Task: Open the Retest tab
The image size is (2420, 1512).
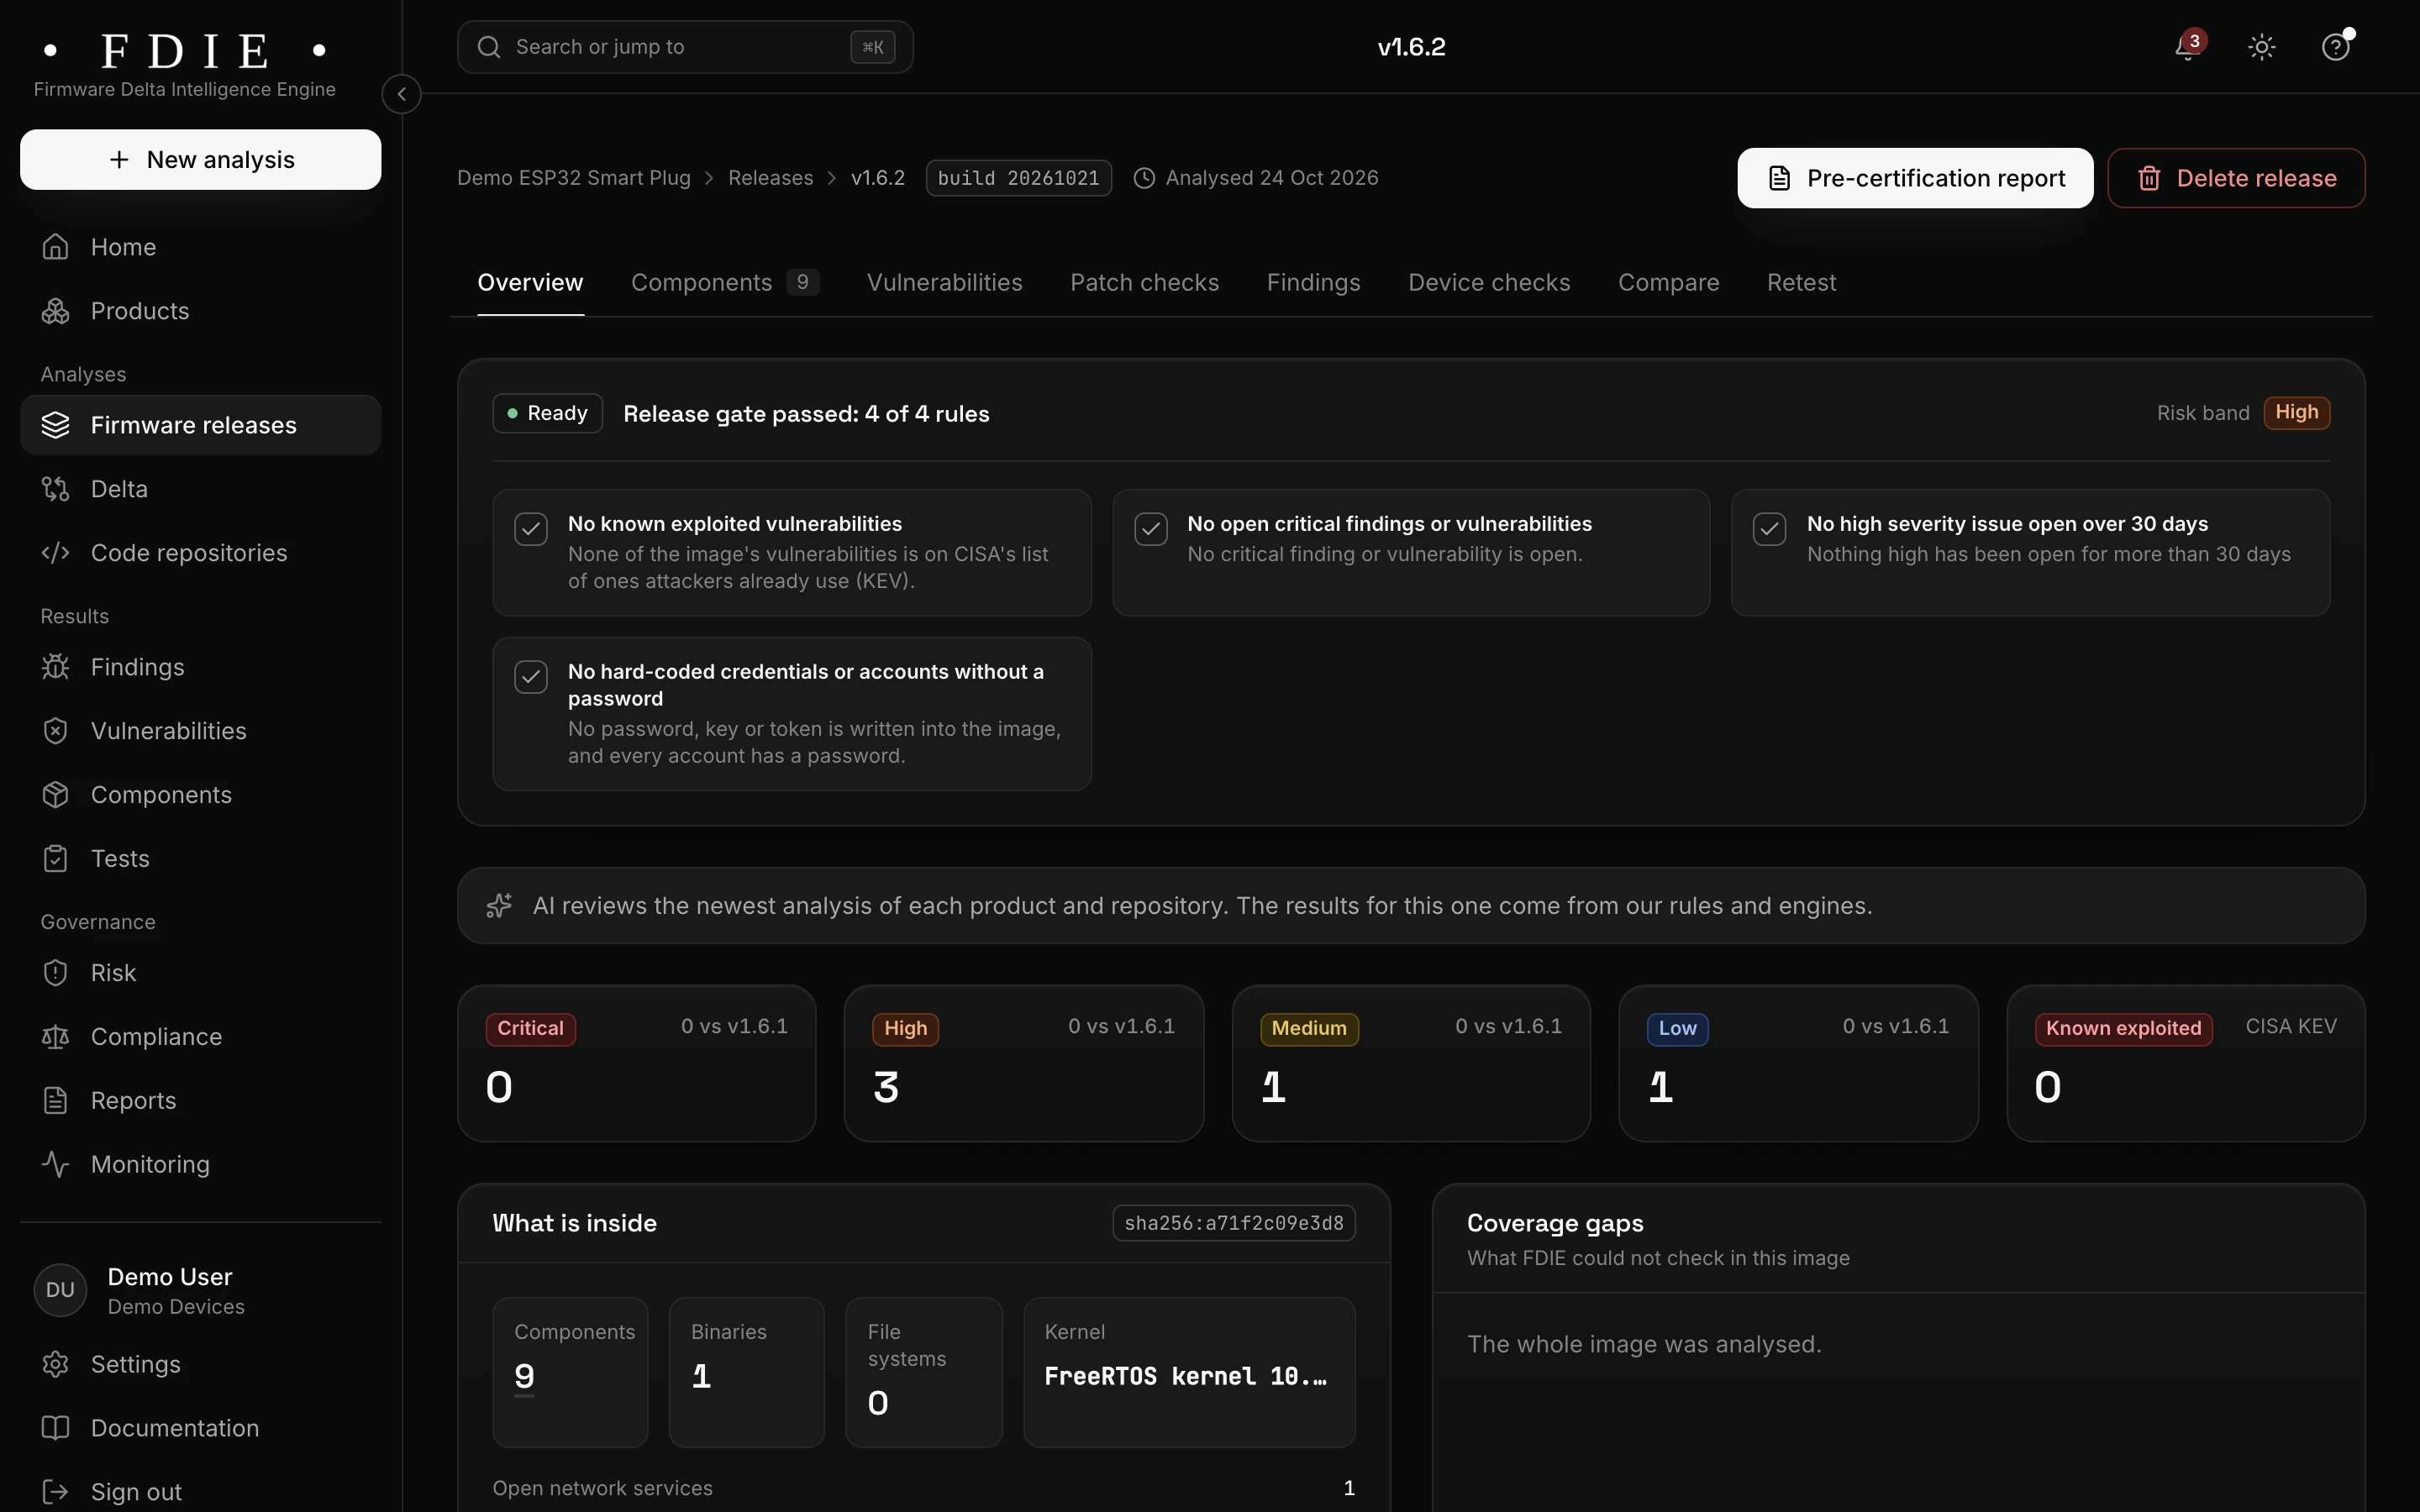Action: click(x=1801, y=283)
